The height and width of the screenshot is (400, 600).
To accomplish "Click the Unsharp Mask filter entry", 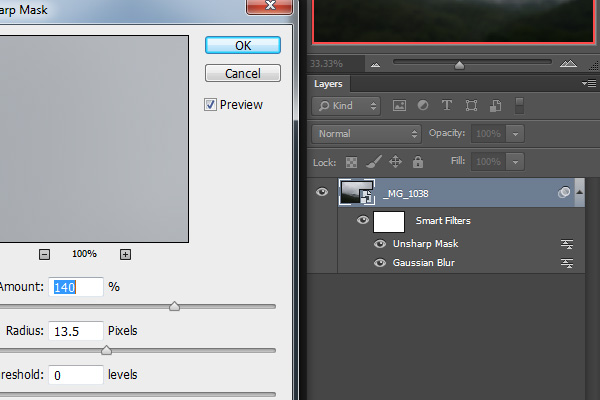I will click(x=426, y=244).
